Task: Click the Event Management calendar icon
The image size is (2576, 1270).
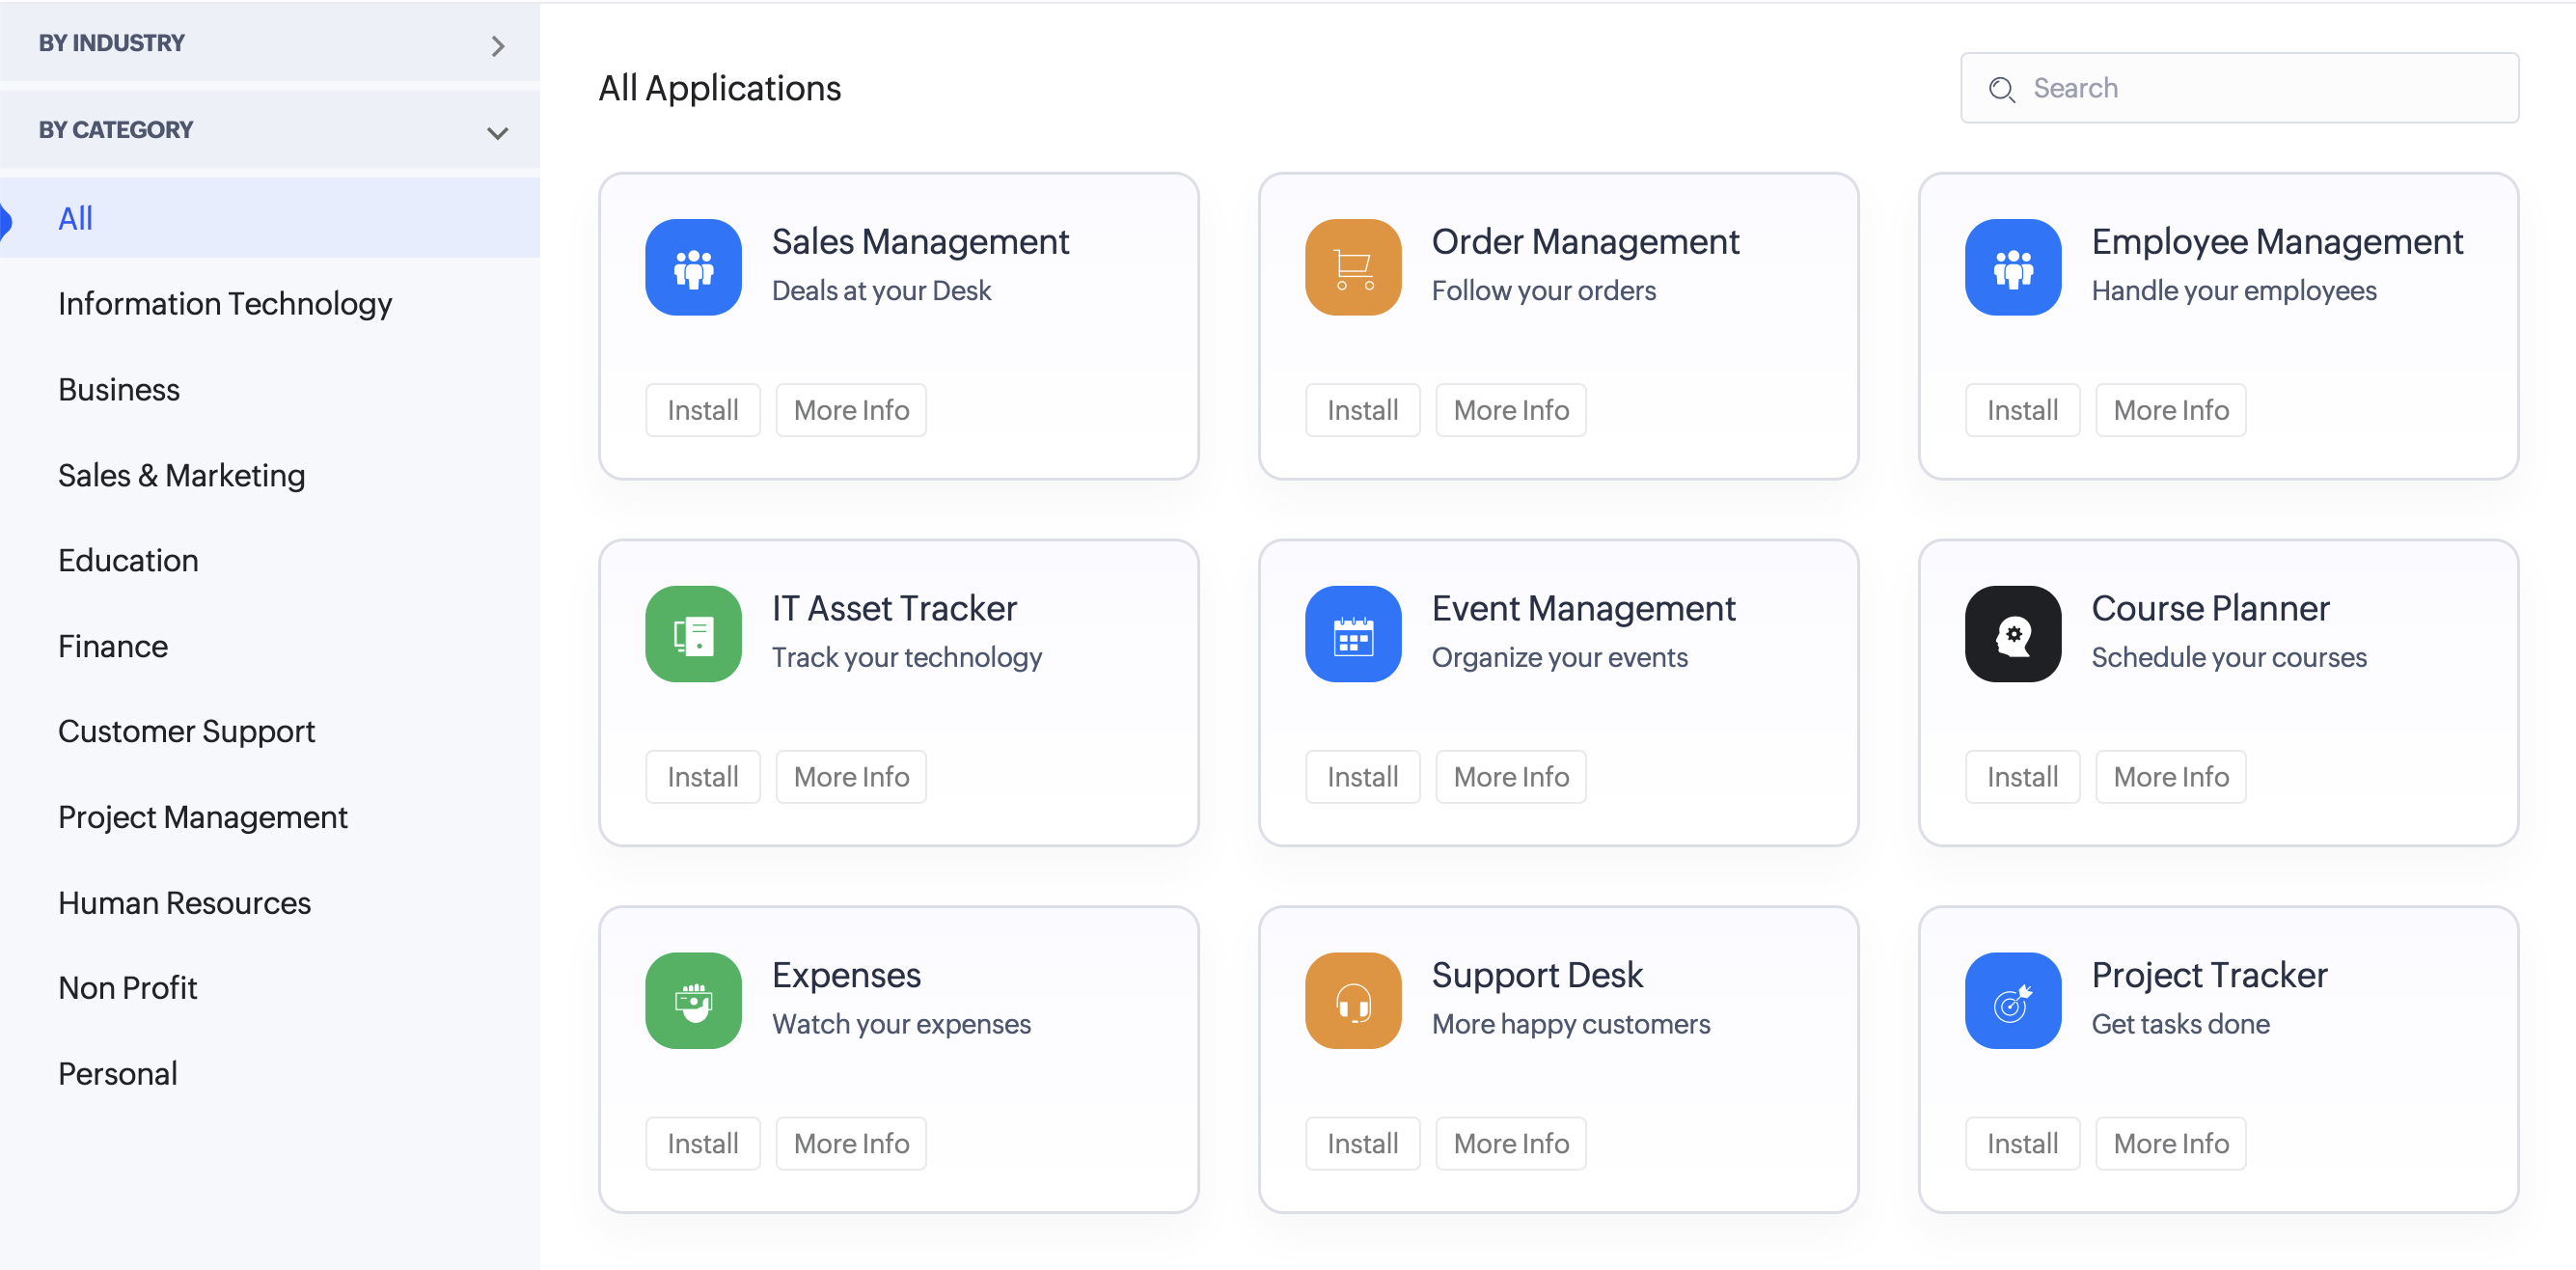Action: click(1352, 634)
